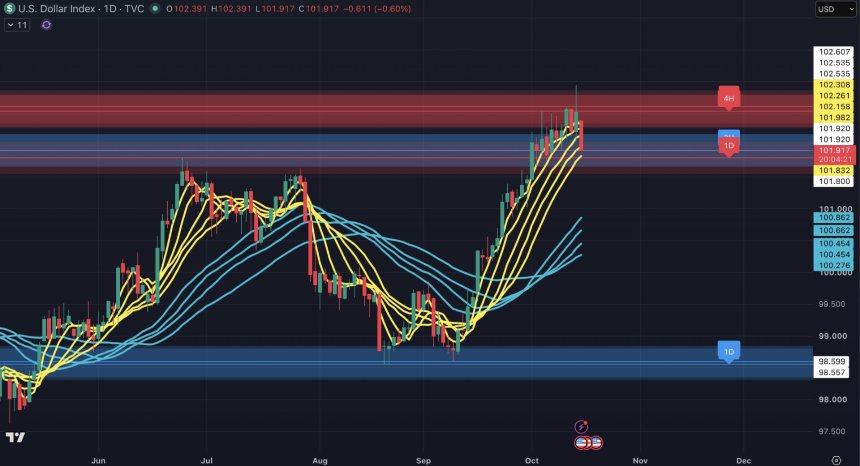Click the Dec time axis label
The image size is (860, 466).
pos(744,461)
